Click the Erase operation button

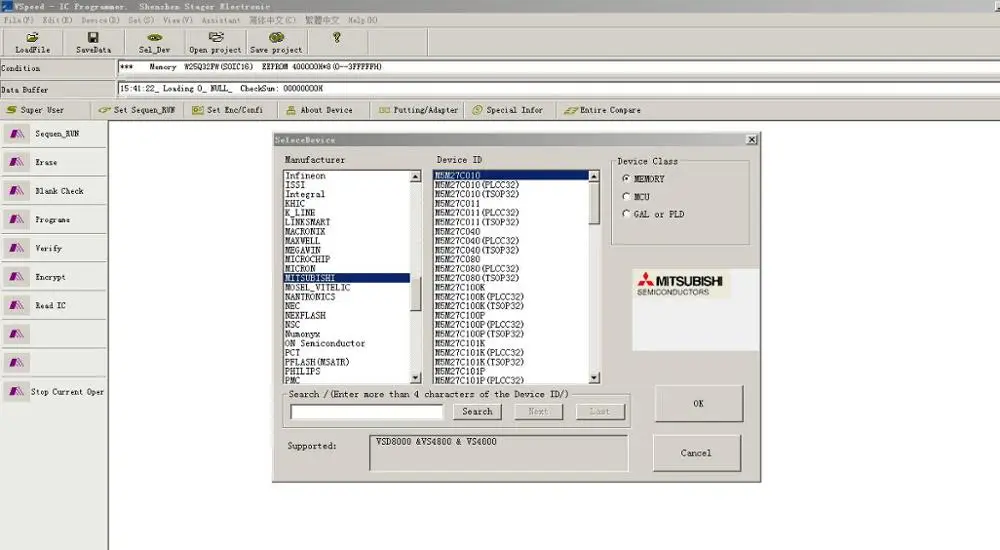click(x=54, y=163)
